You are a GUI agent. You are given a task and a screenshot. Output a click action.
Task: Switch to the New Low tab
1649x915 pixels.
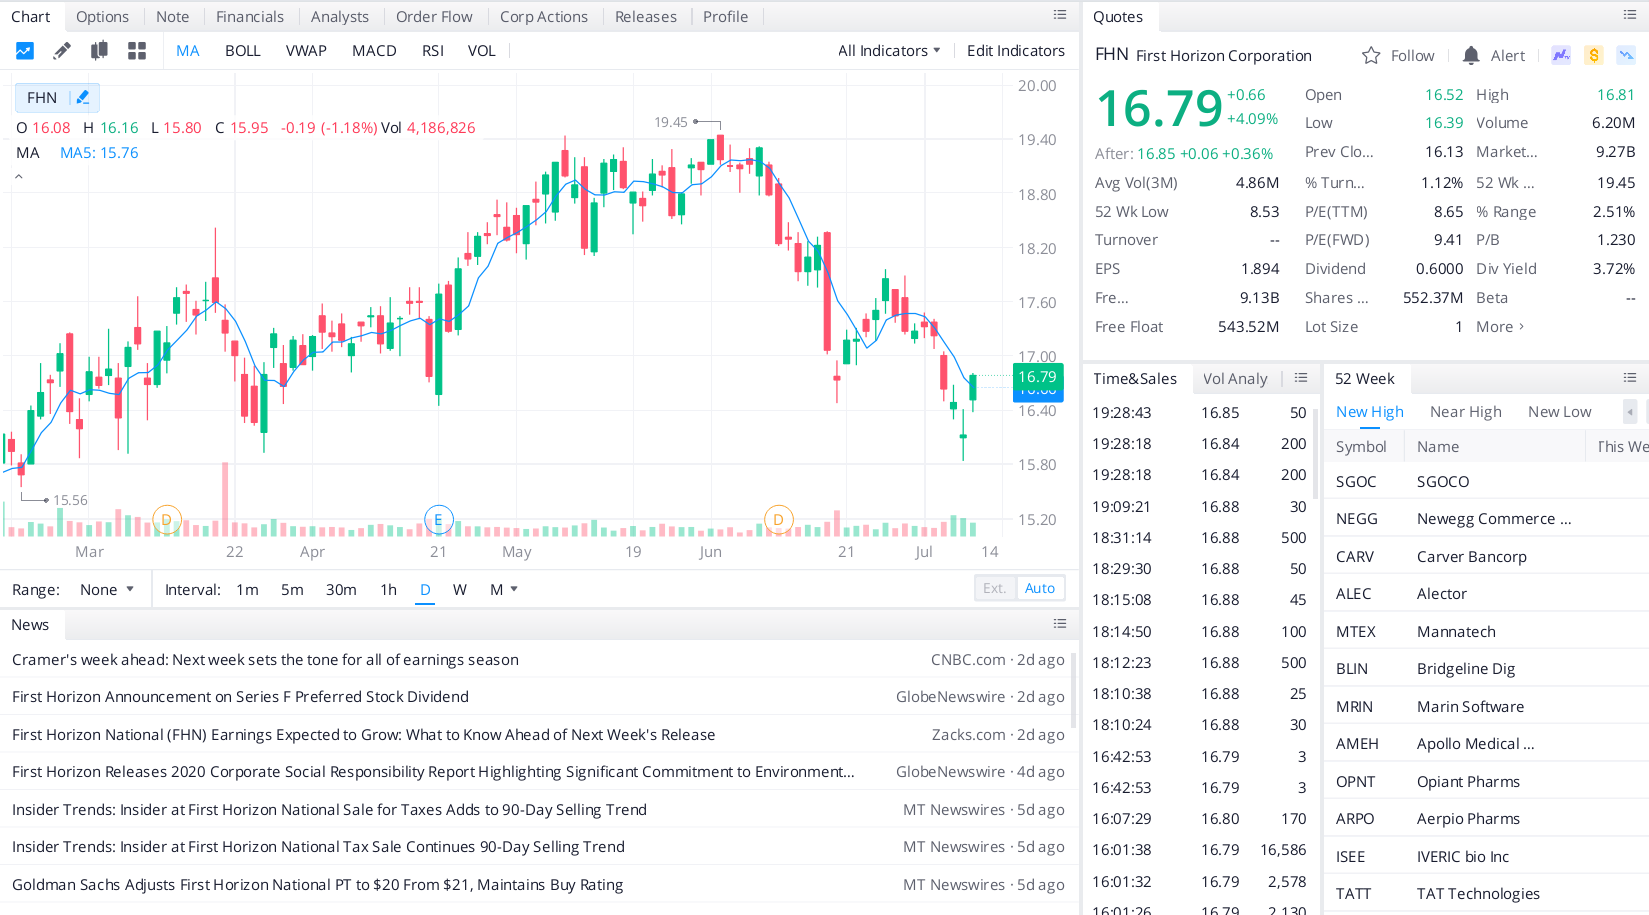[1560, 412]
